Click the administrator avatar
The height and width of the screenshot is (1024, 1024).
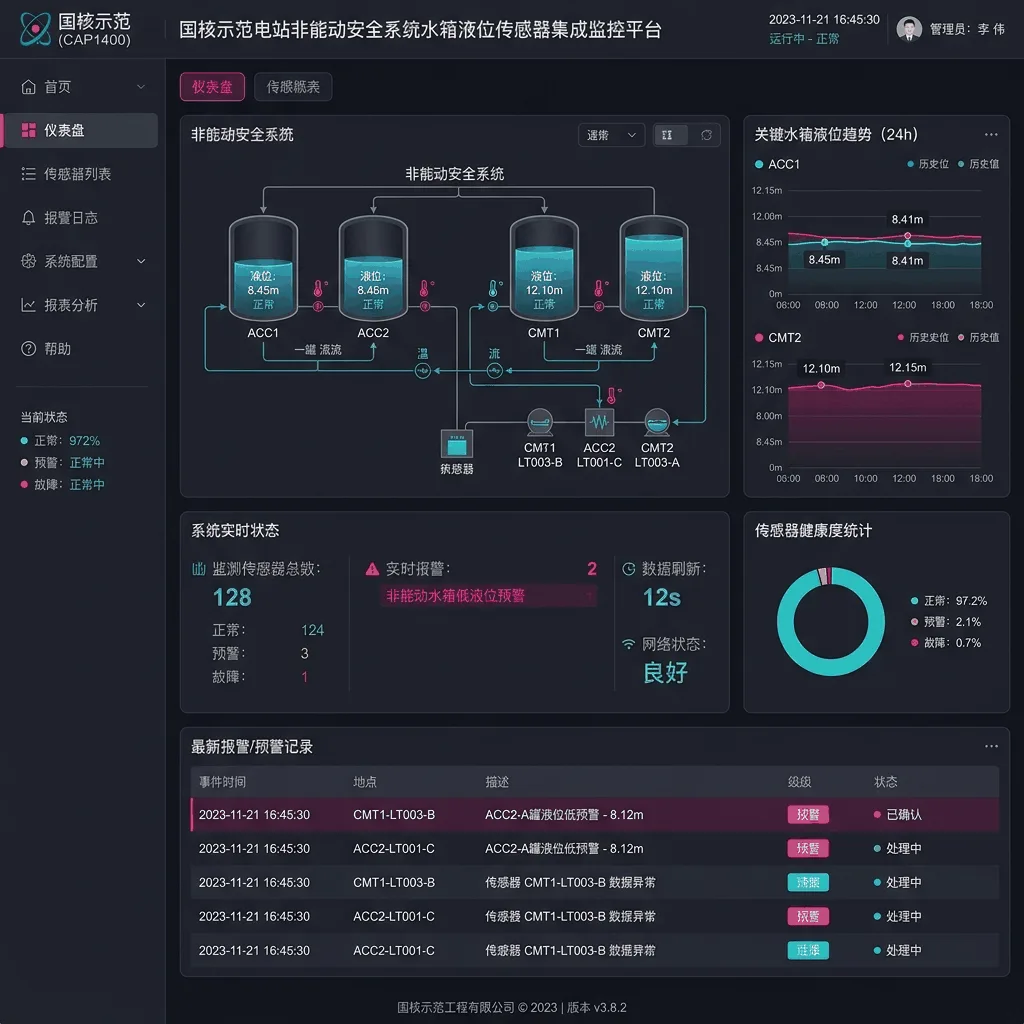point(909,29)
